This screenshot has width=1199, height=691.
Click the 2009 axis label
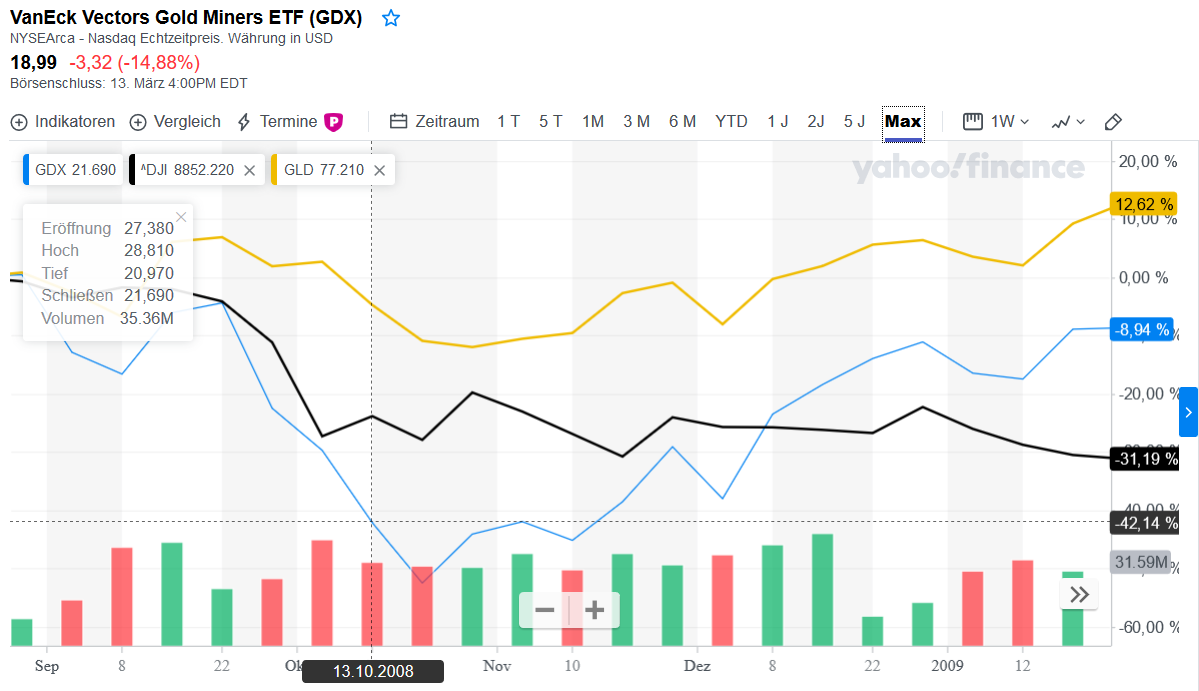coord(947,666)
